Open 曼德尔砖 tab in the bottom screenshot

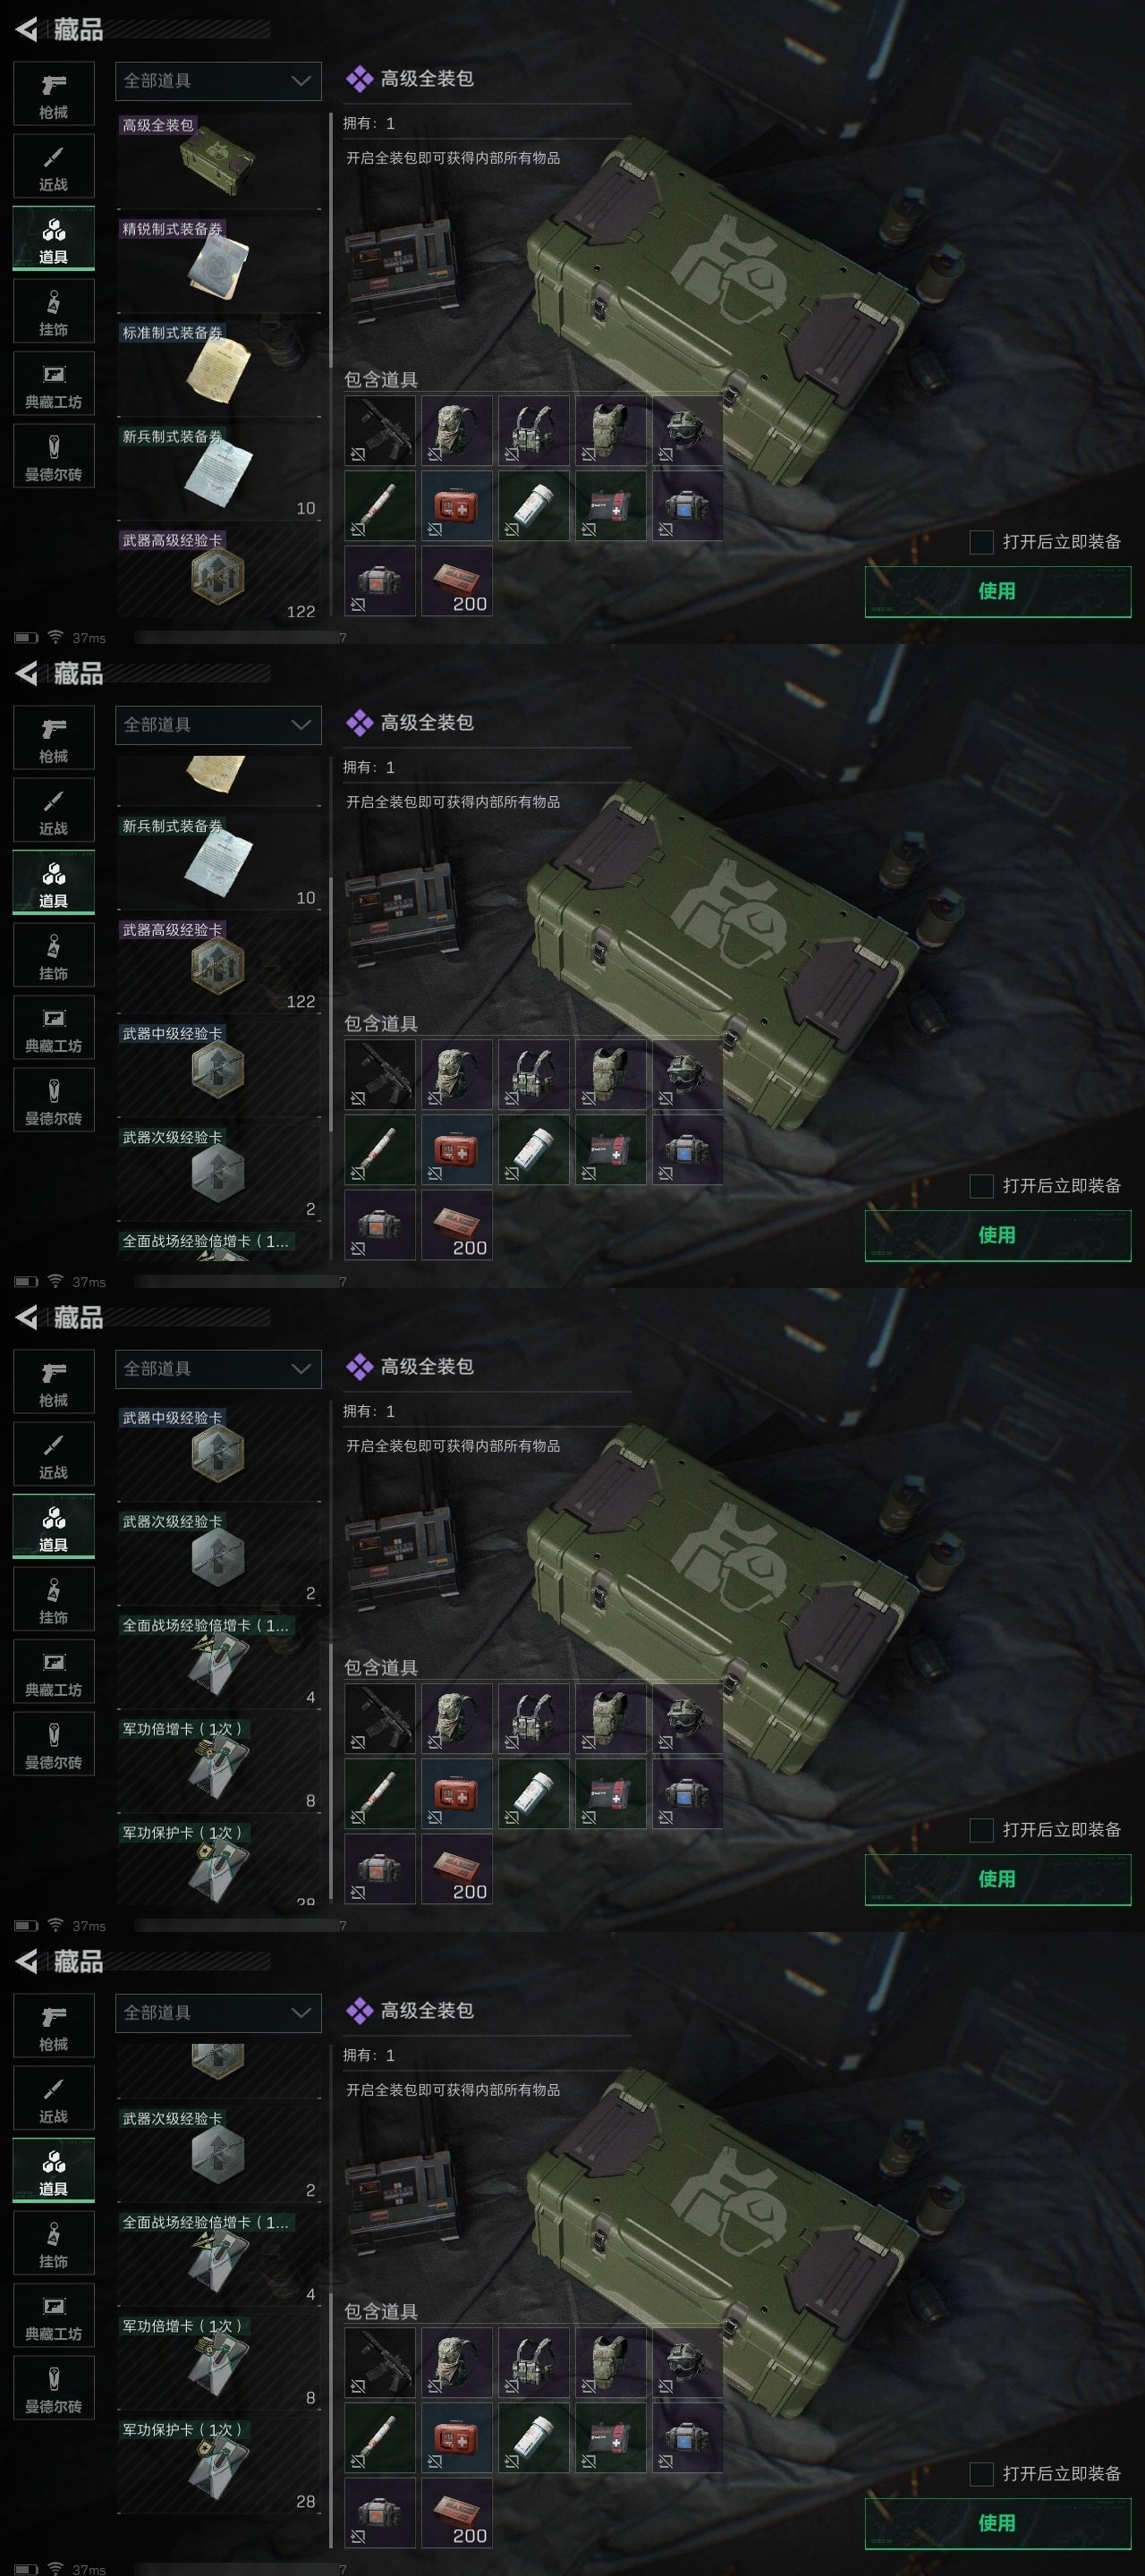click(54, 2388)
